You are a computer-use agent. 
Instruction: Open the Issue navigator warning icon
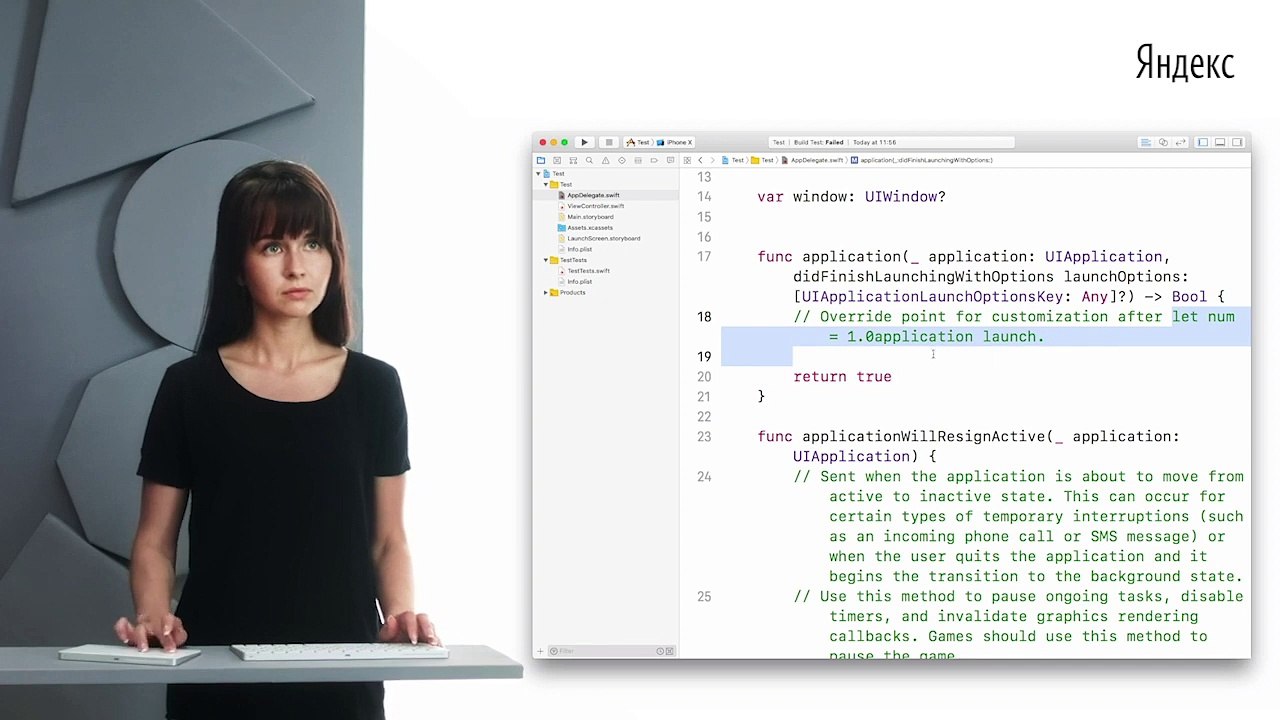point(605,160)
